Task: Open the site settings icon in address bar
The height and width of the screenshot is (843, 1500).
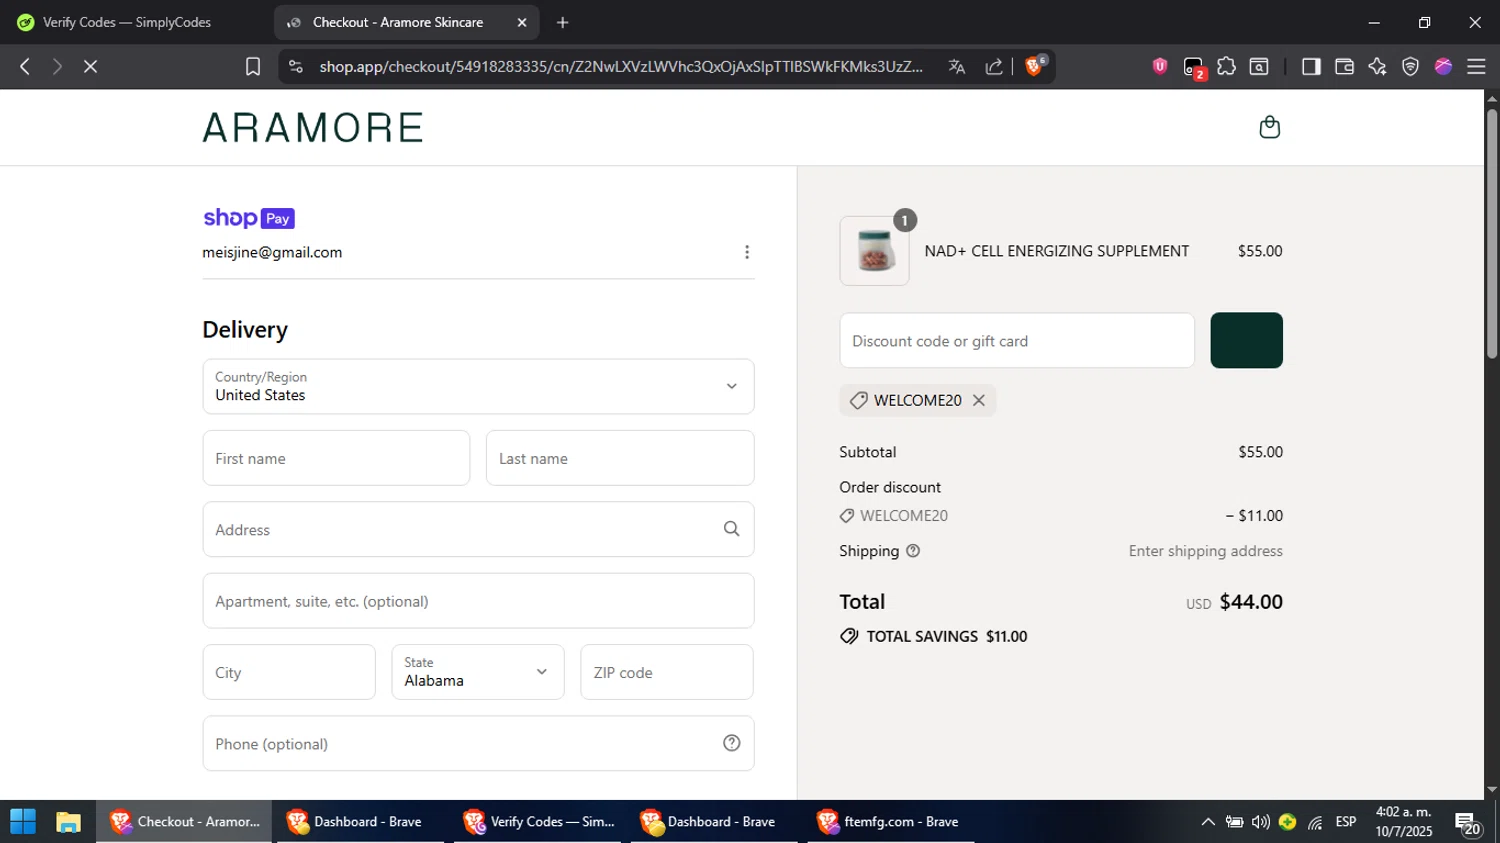Action: tap(295, 66)
